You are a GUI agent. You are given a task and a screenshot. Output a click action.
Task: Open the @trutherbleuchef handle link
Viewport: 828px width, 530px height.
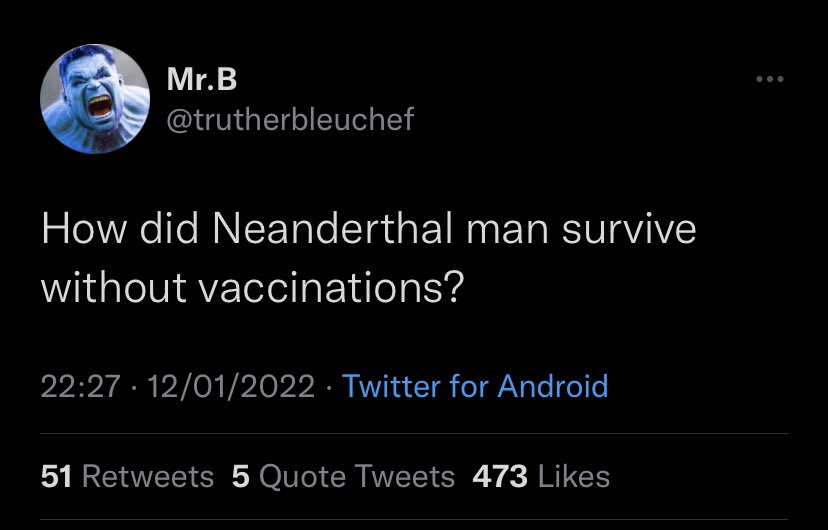pyautogui.click(x=290, y=119)
